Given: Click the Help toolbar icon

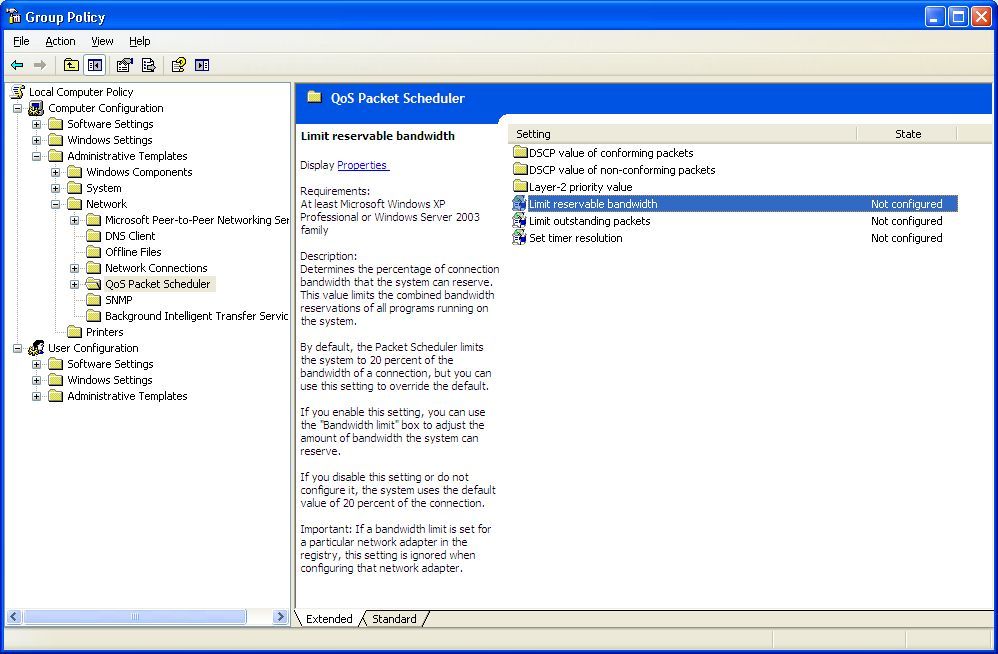Looking at the screenshot, I should (x=179, y=65).
